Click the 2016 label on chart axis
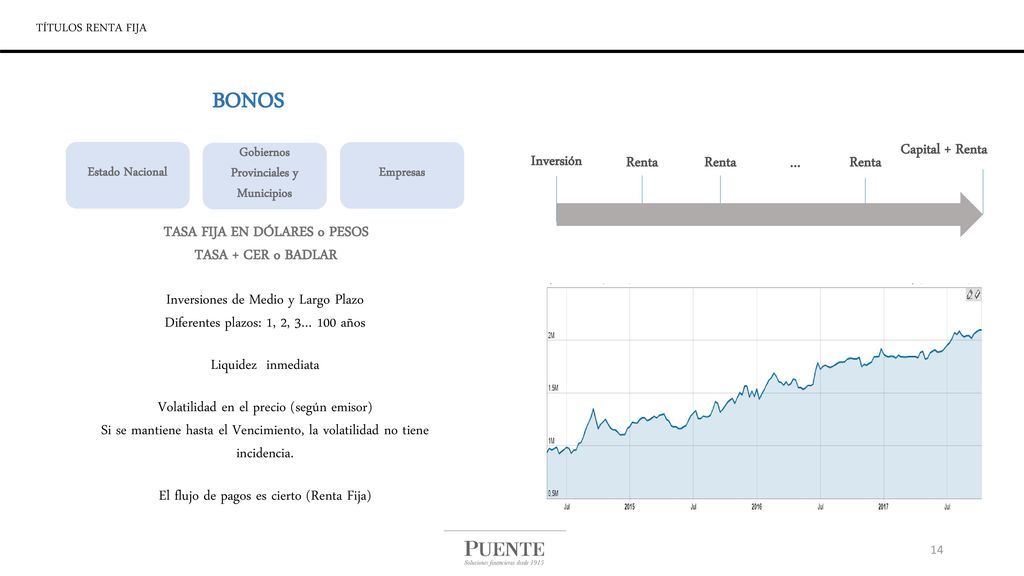The width and height of the screenshot is (1024, 576). pos(756,507)
